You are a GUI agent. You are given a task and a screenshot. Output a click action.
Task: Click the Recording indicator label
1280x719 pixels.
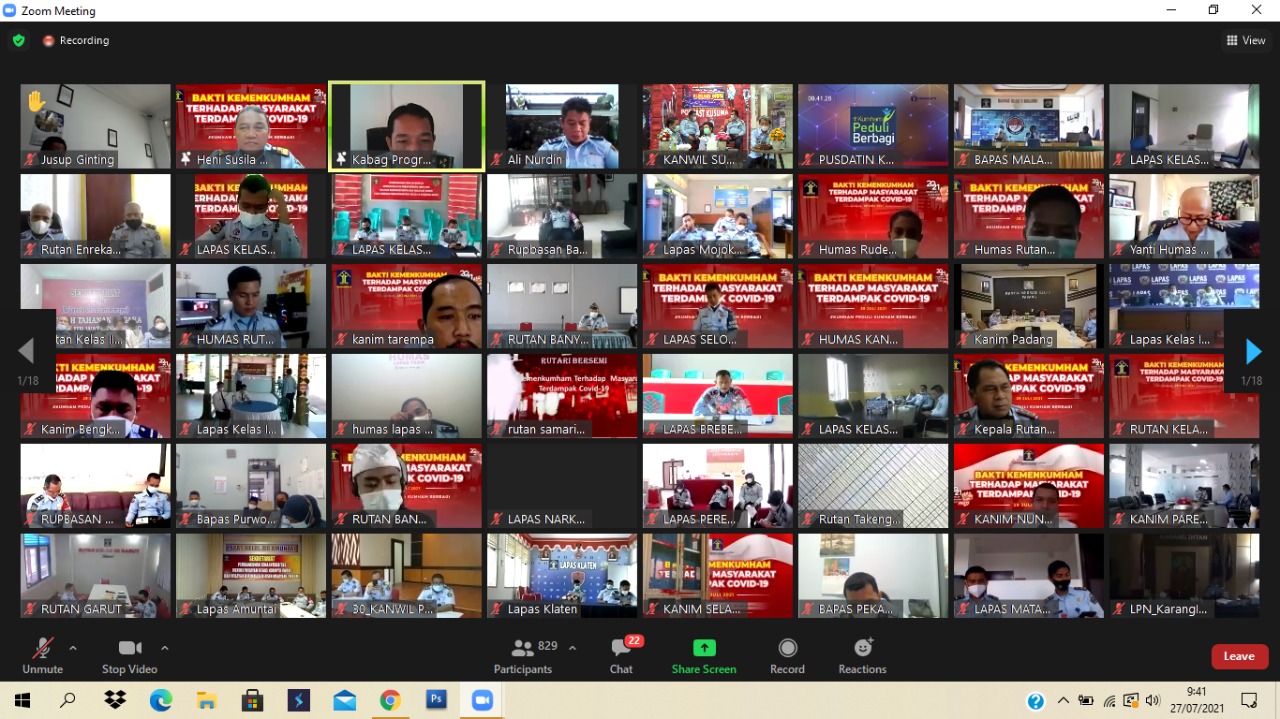pyautogui.click(x=76, y=41)
